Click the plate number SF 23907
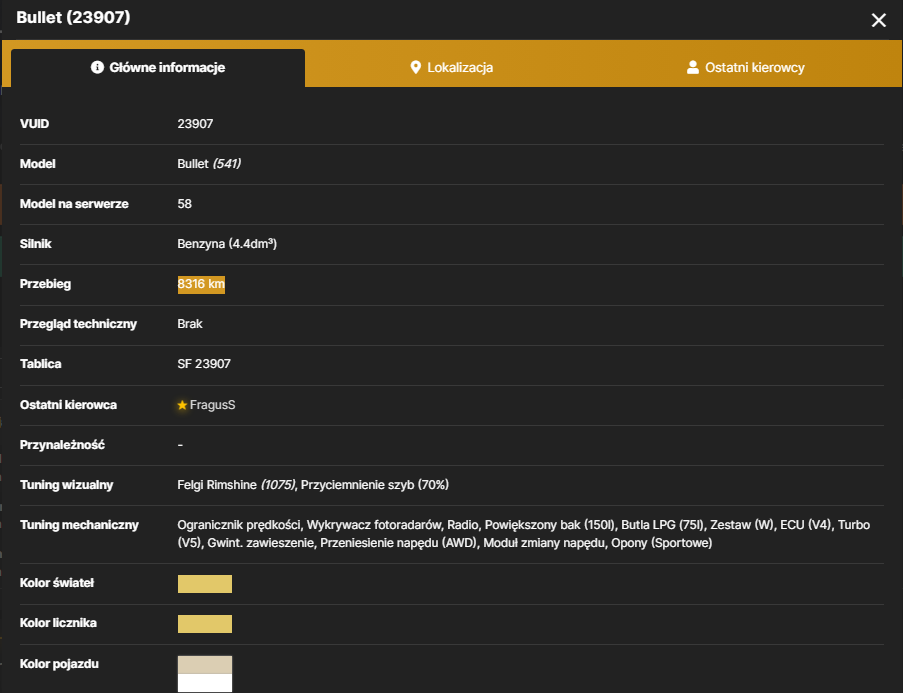The image size is (903, 693). click(204, 364)
